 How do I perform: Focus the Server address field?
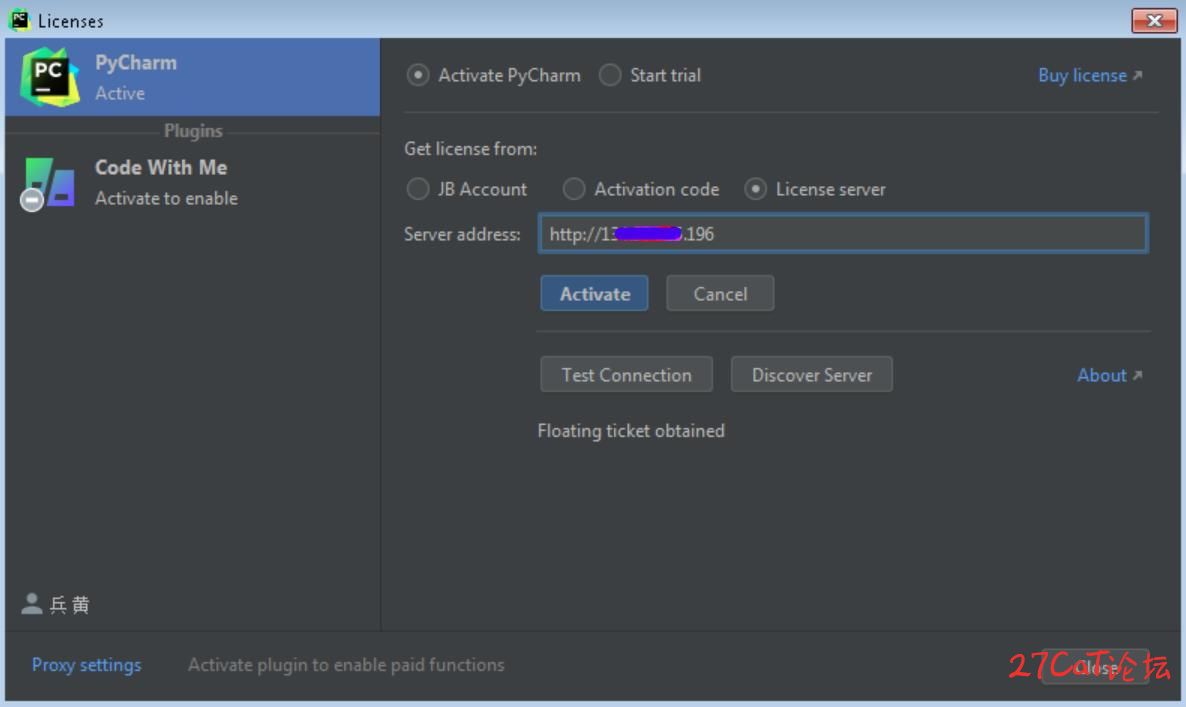point(843,234)
